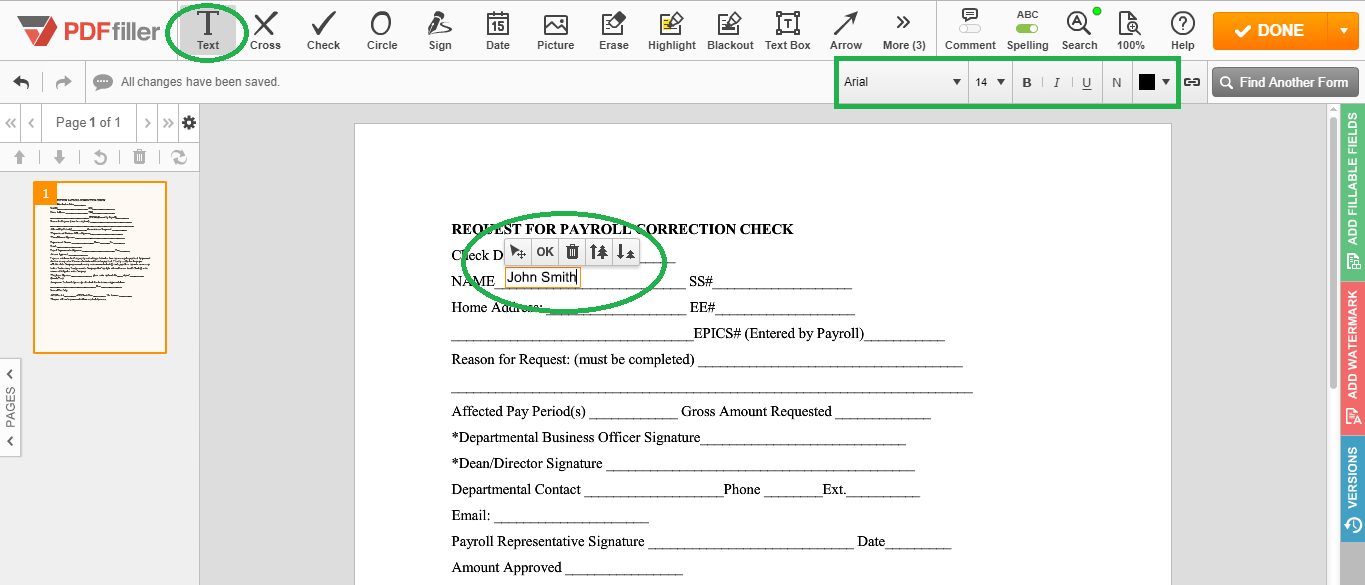Click the refresh pages icon
This screenshot has width=1365, height=585.
pyautogui.click(x=180, y=157)
